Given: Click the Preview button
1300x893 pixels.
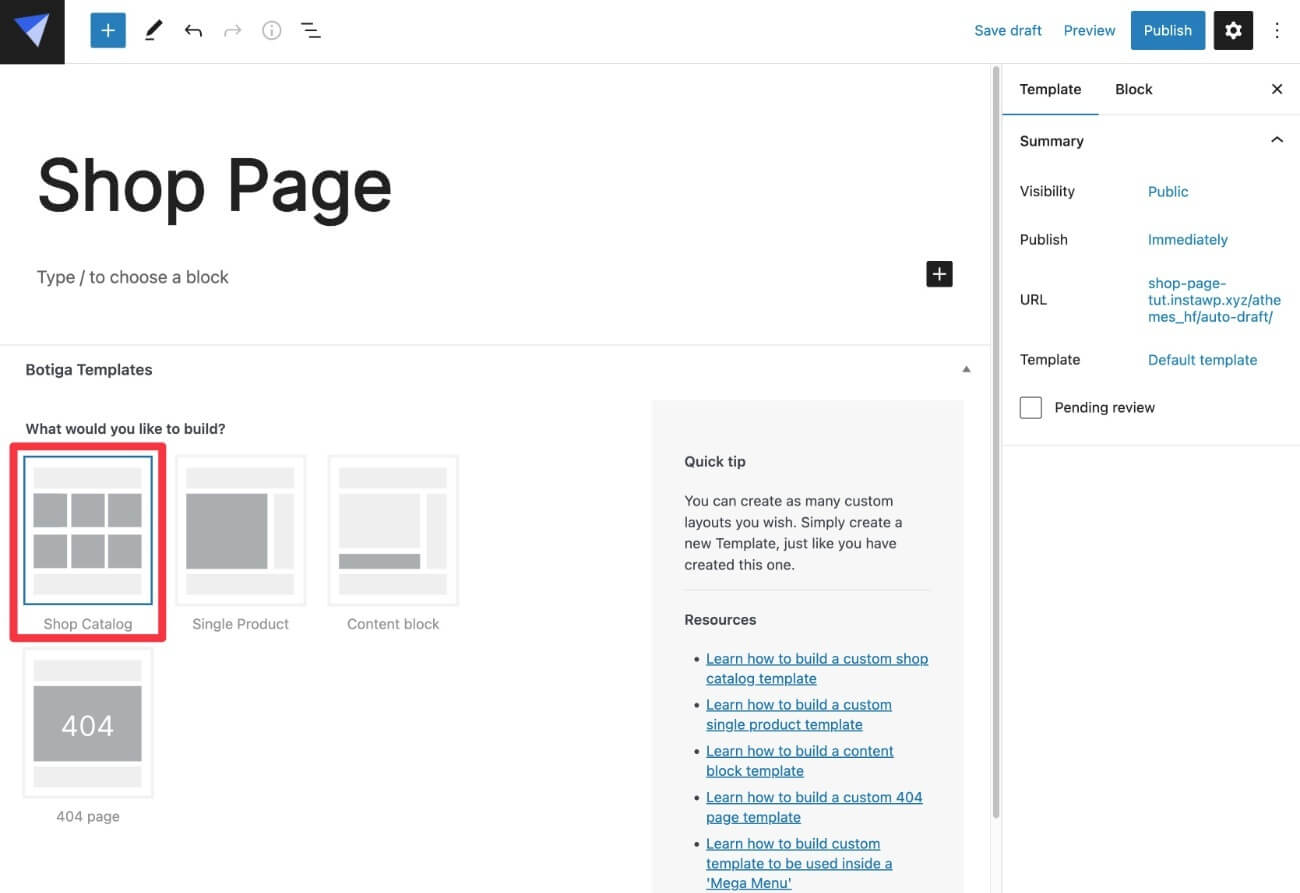Looking at the screenshot, I should (x=1089, y=31).
